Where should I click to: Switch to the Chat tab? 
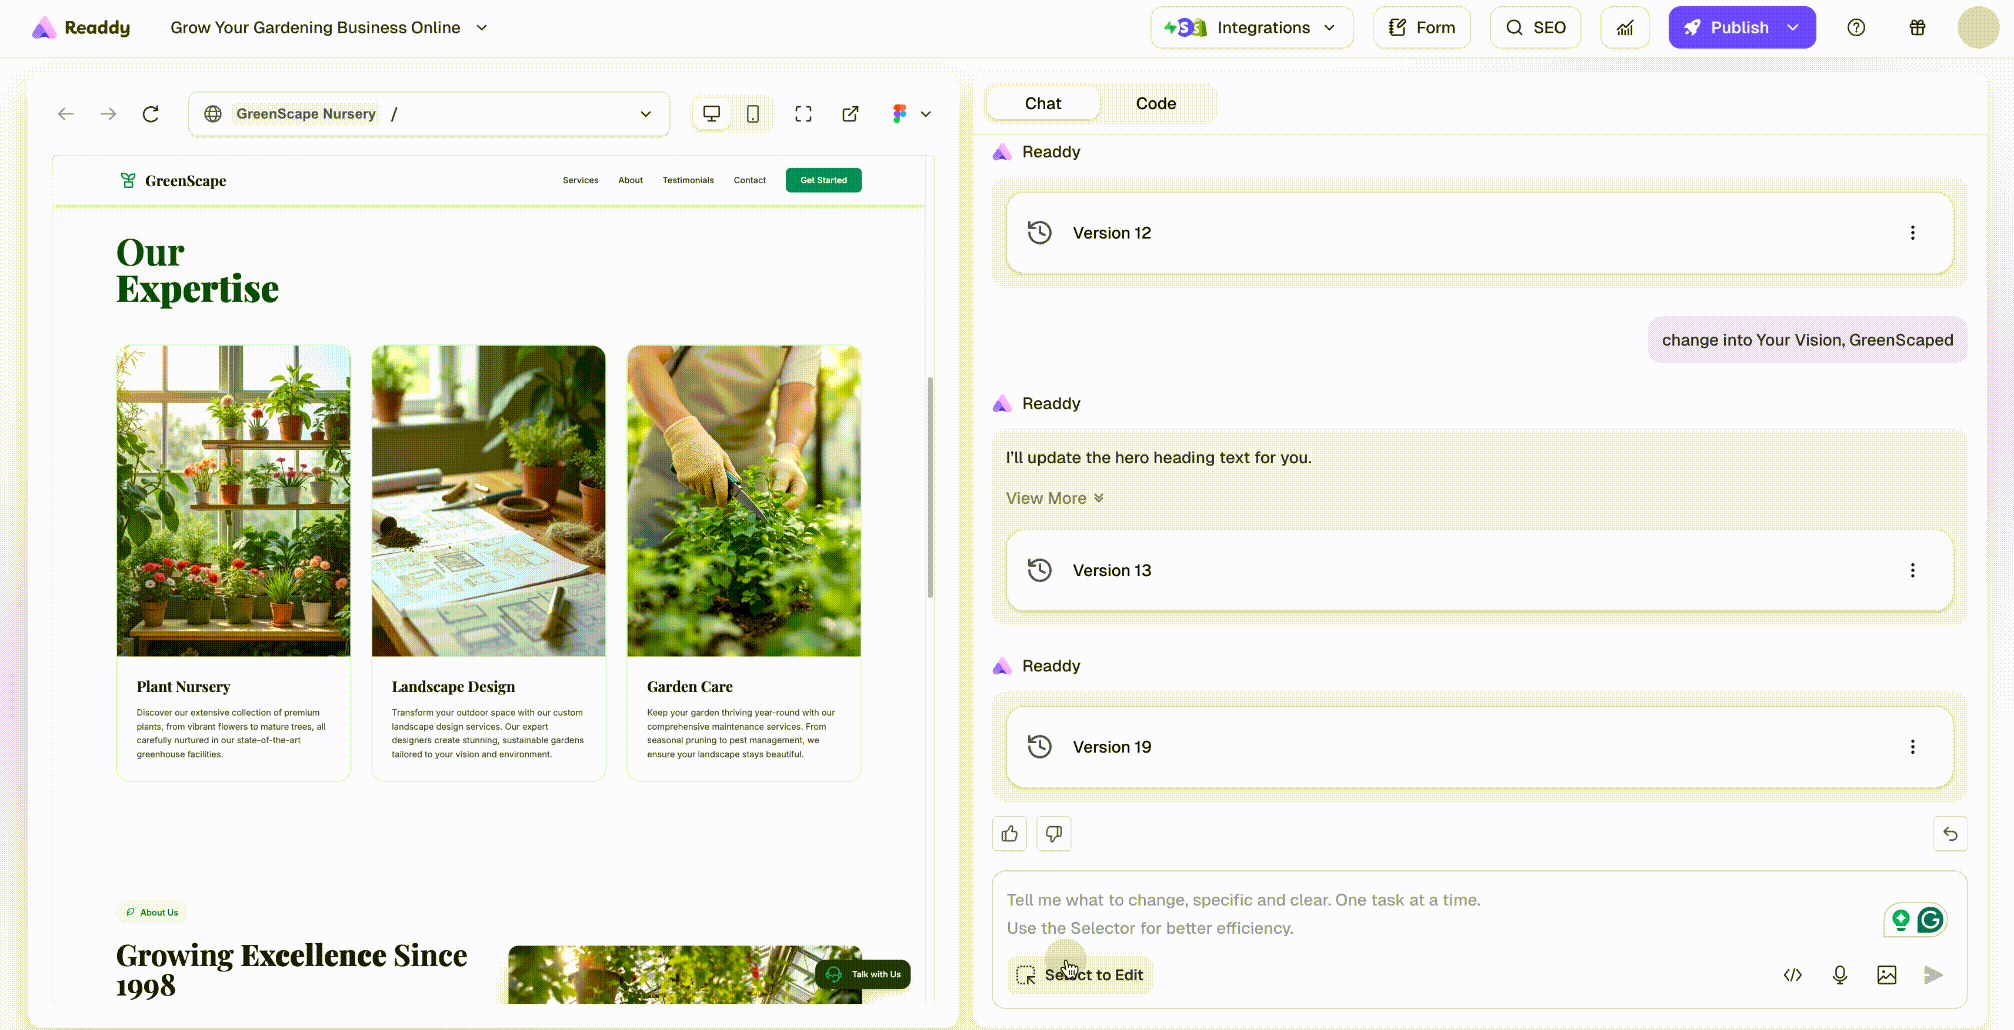(1043, 103)
